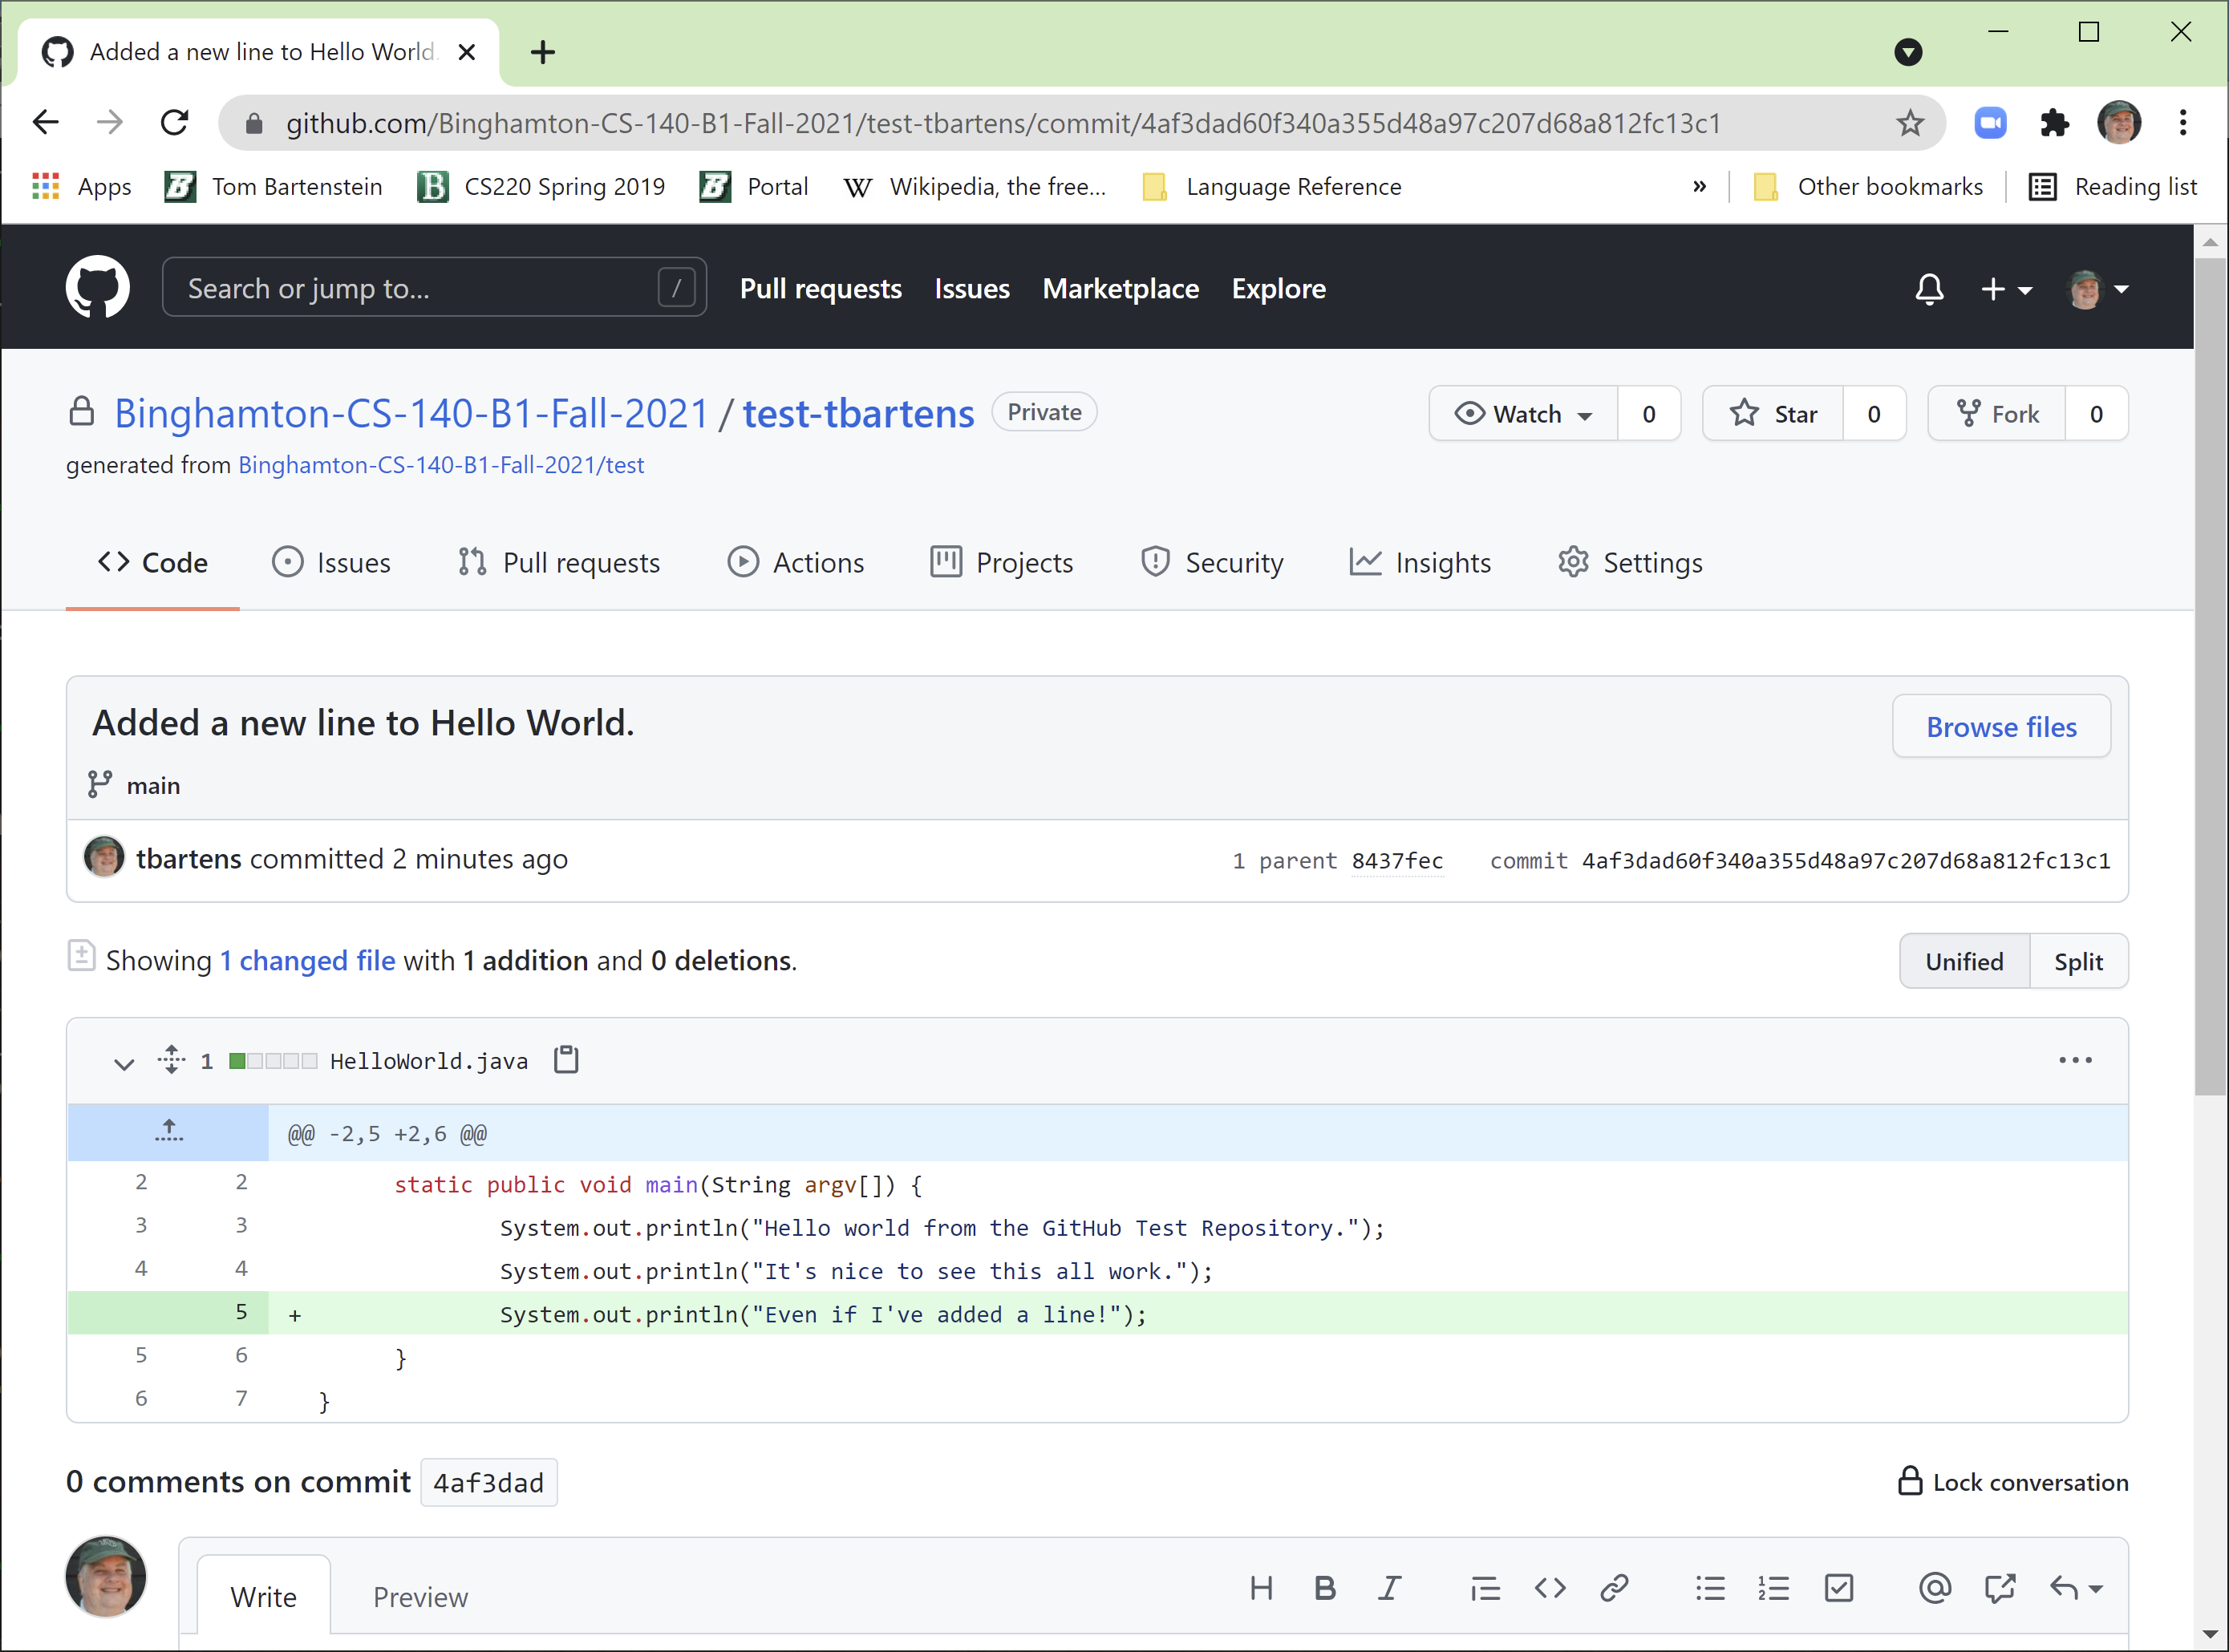Open the Actions tab
This screenshot has height=1652, width=2229.
click(x=796, y=563)
